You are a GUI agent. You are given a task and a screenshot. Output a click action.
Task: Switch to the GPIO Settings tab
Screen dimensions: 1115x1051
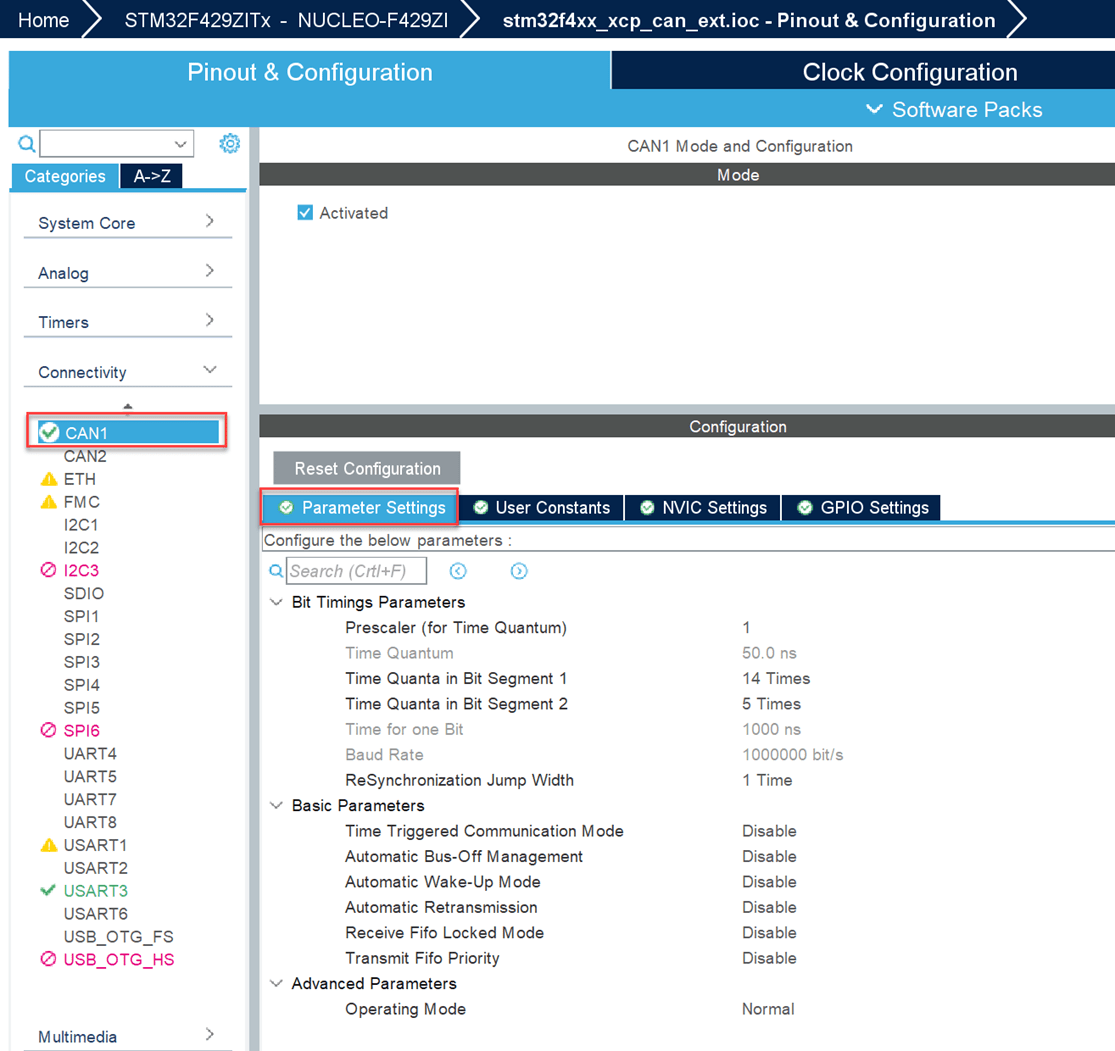tap(862, 508)
